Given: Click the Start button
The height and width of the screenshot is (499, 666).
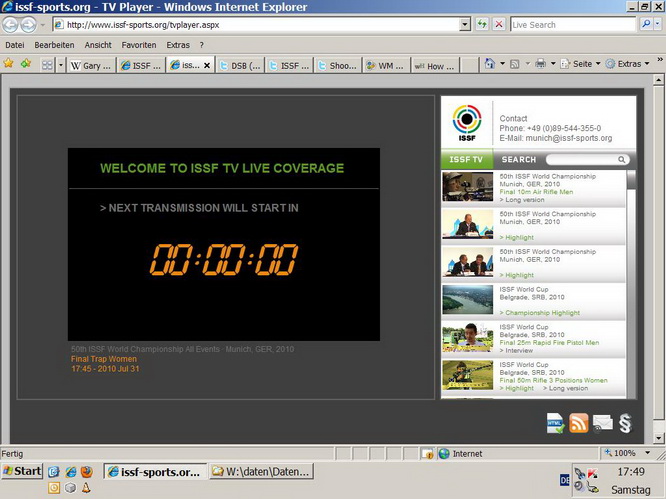Looking at the screenshot, I should [x=22, y=471].
